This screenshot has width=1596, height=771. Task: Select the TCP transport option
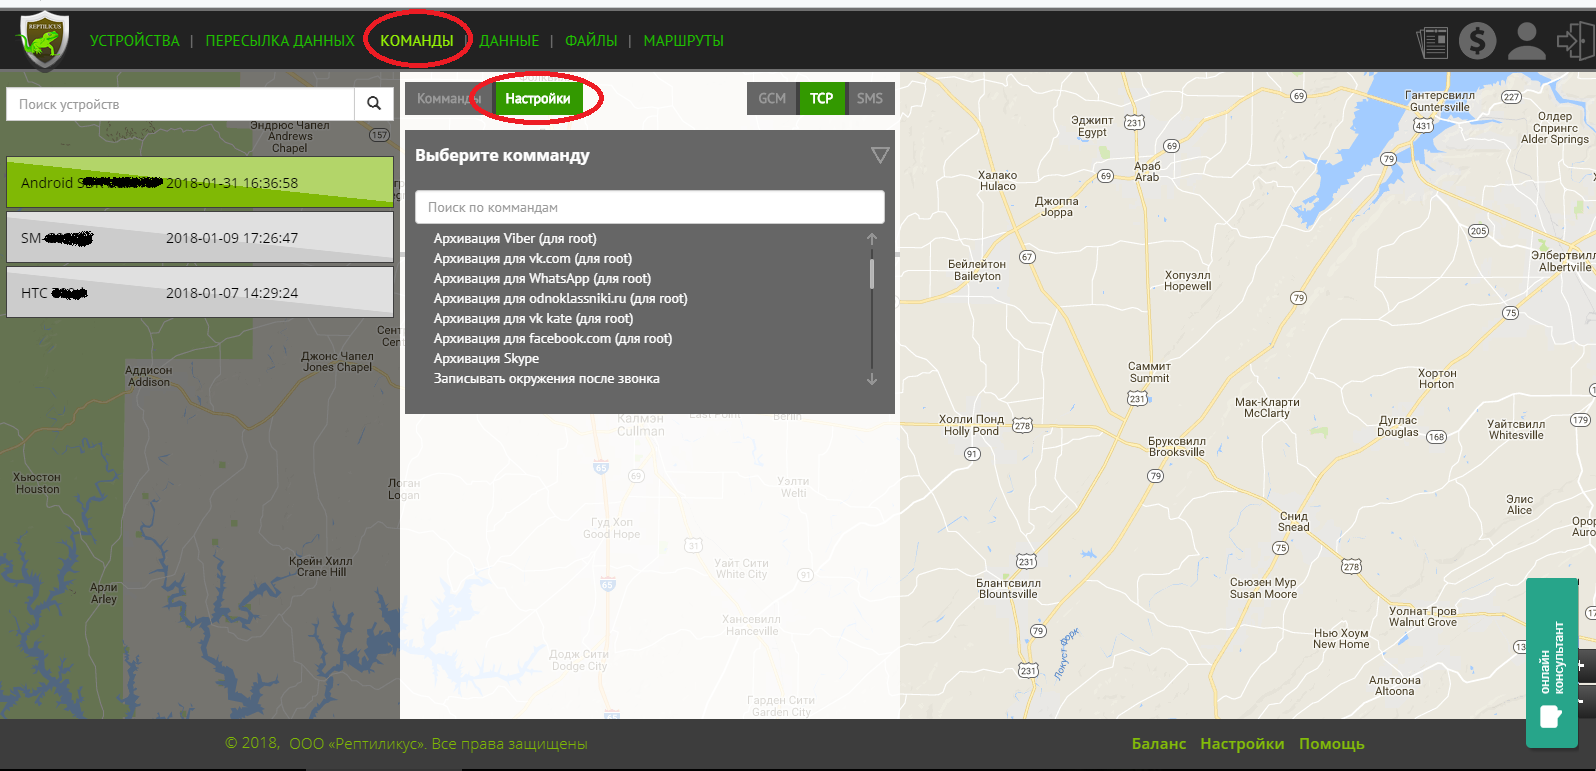[821, 98]
